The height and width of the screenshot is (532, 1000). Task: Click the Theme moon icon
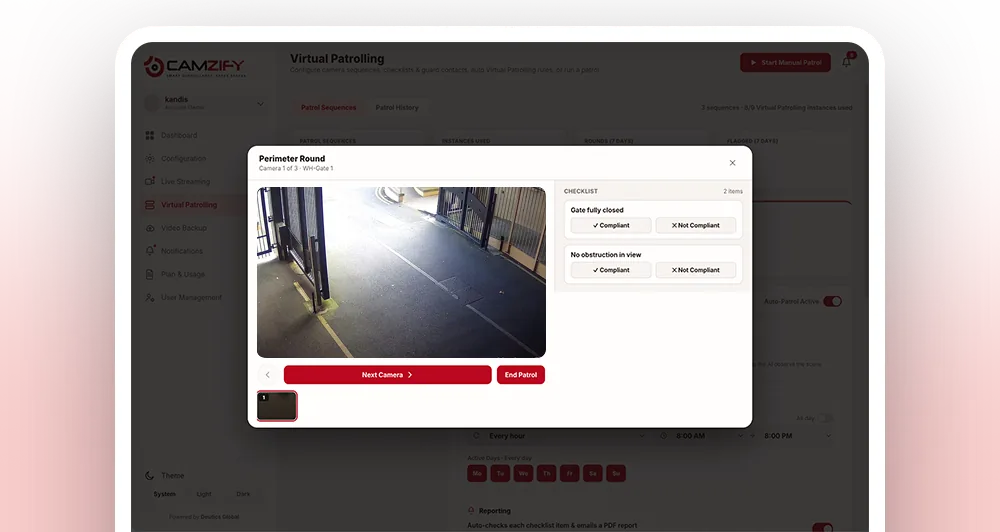click(149, 475)
